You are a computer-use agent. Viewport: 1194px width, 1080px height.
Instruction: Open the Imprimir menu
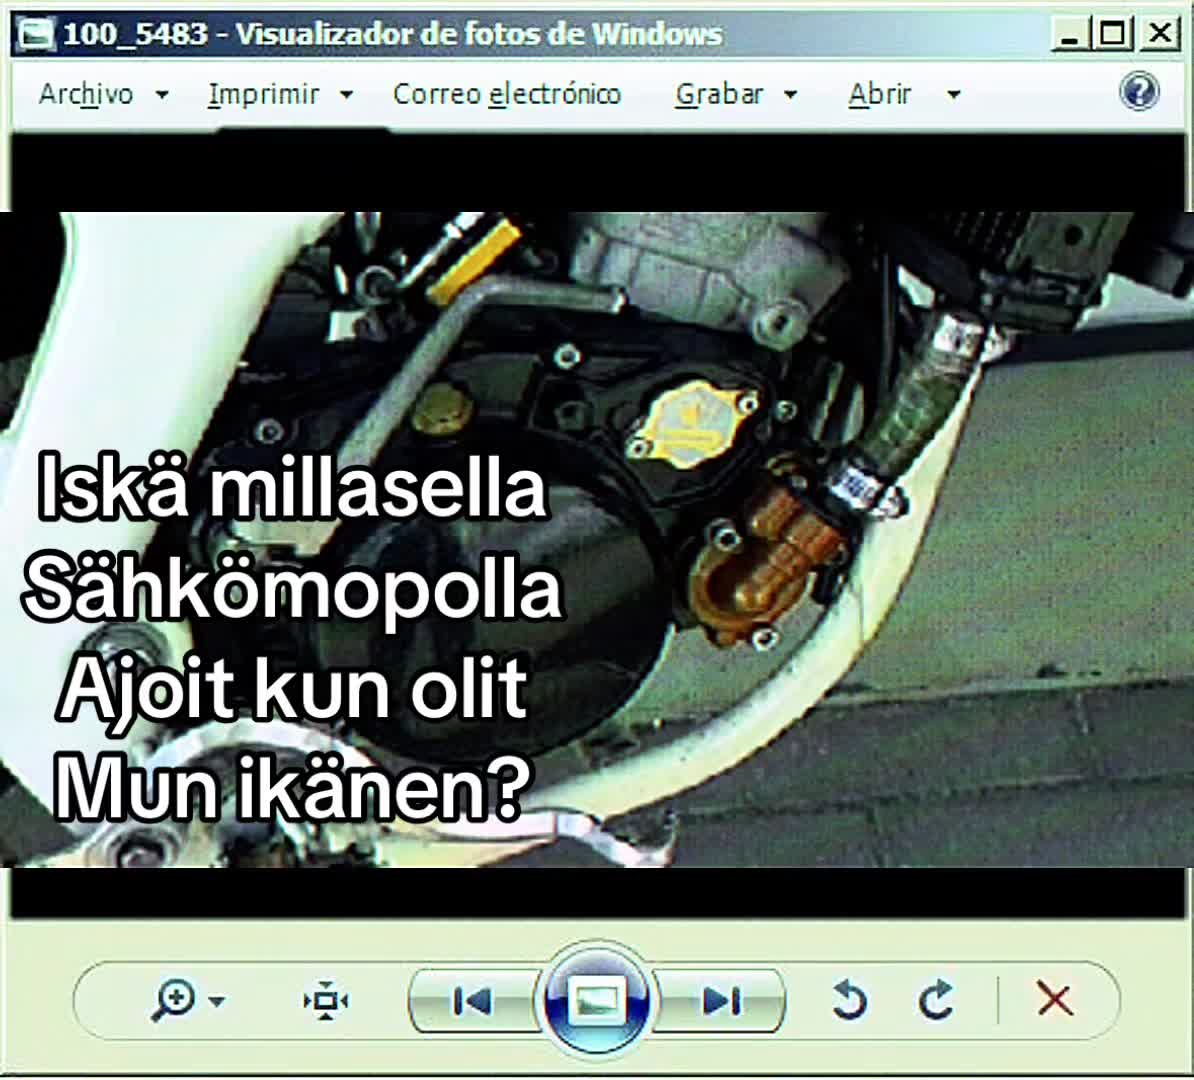[x=280, y=94]
